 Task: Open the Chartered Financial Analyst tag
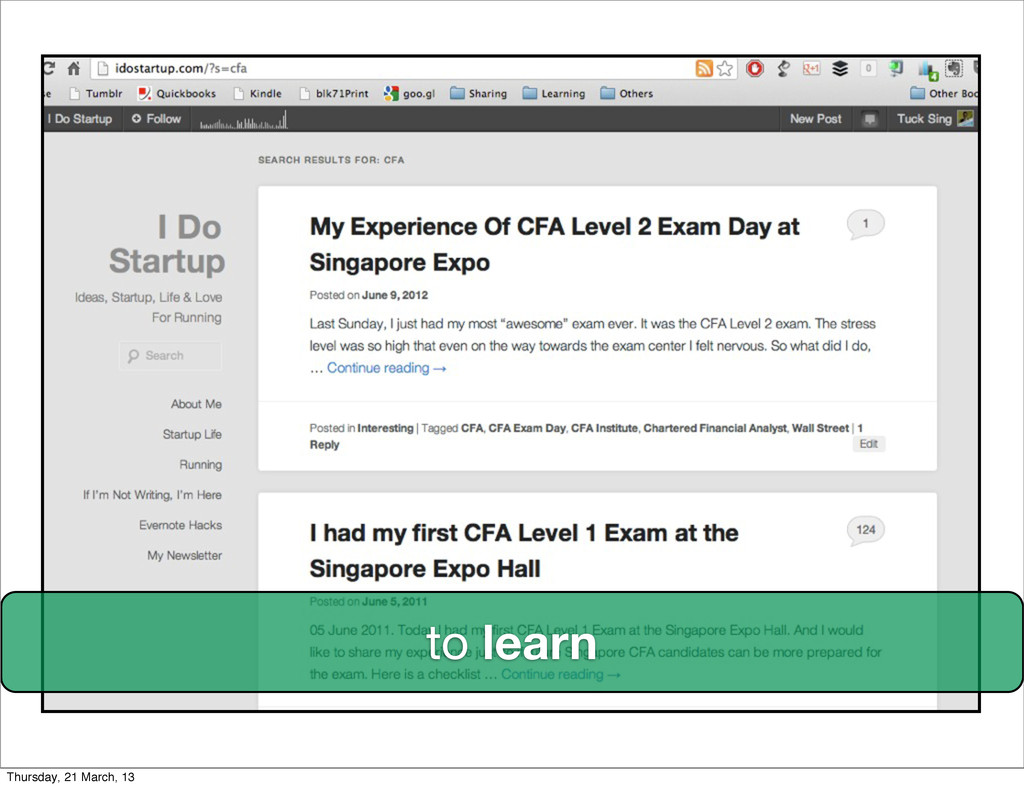715,428
